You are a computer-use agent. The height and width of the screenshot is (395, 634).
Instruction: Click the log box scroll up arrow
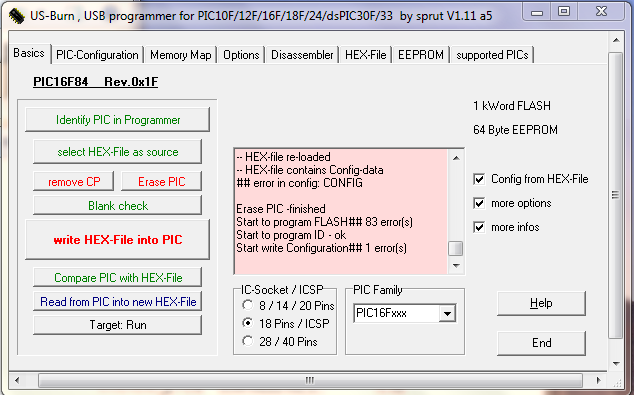click(456, 158)
